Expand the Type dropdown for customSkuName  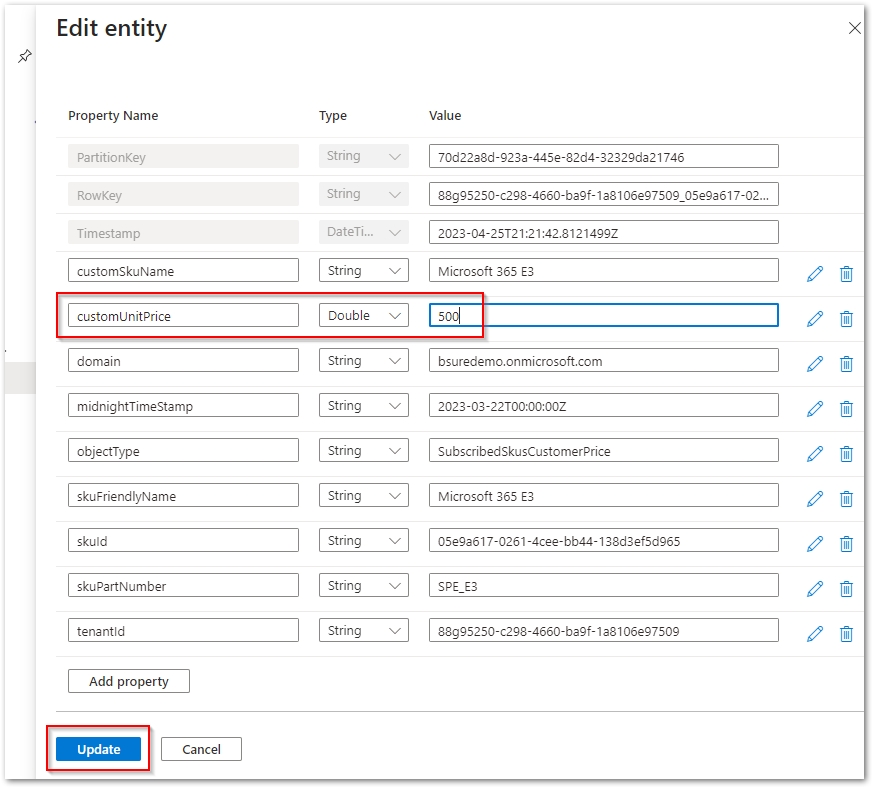click(364, 270)
